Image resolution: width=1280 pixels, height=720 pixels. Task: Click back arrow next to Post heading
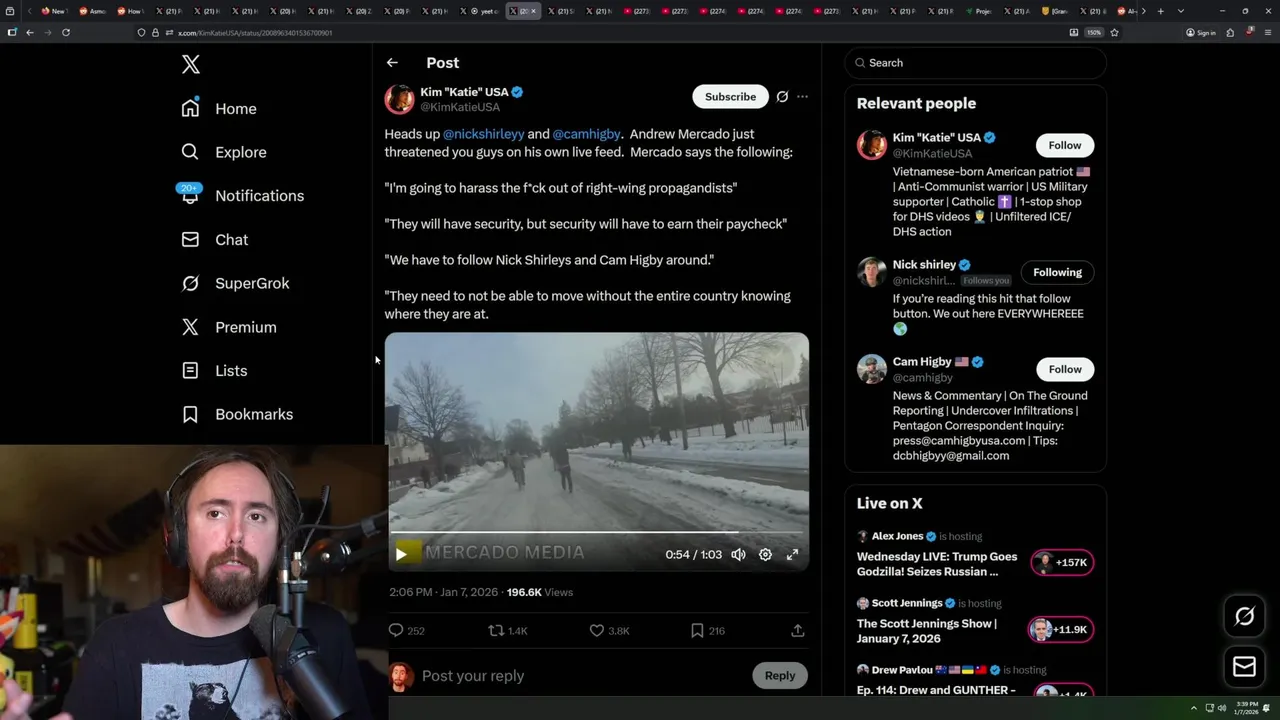pyautogui.click(x=392, y=63)
